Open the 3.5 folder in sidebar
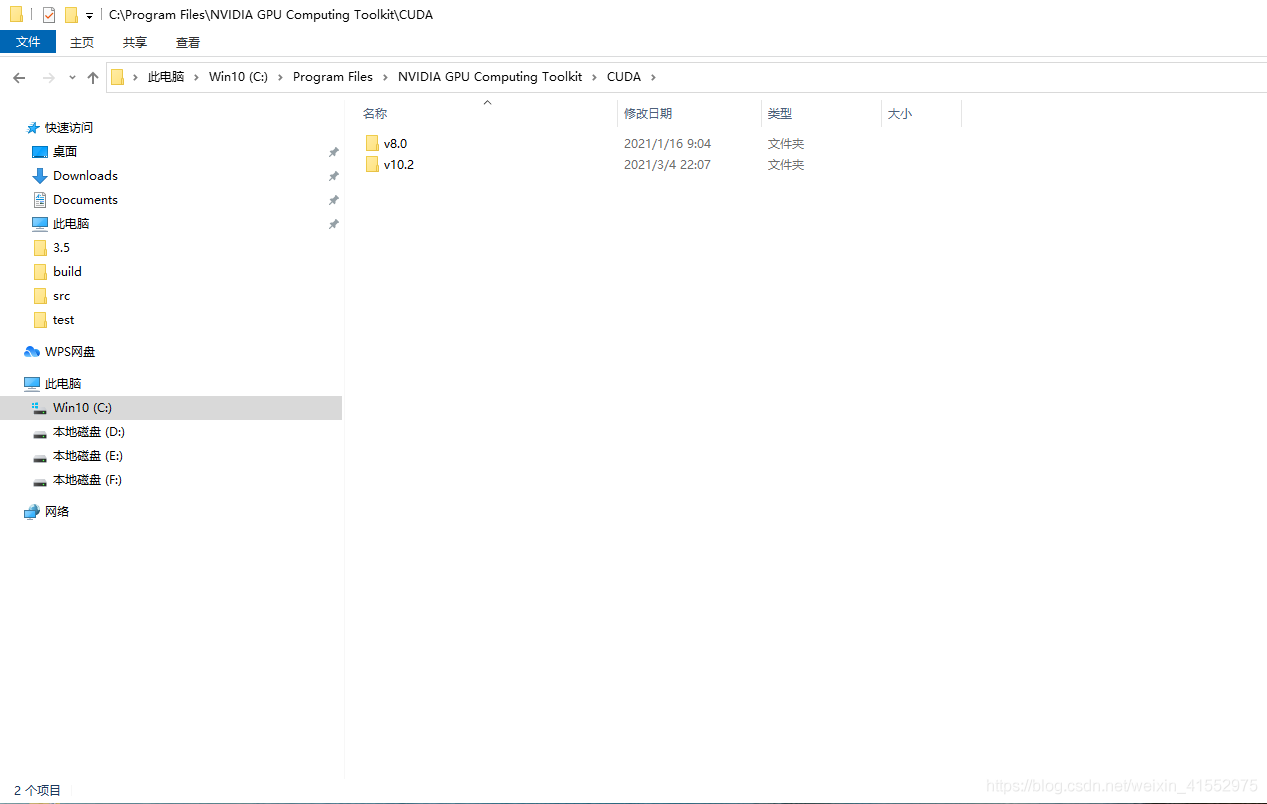This screenshot has width=1267, height=804. click(x=61, y=247)
